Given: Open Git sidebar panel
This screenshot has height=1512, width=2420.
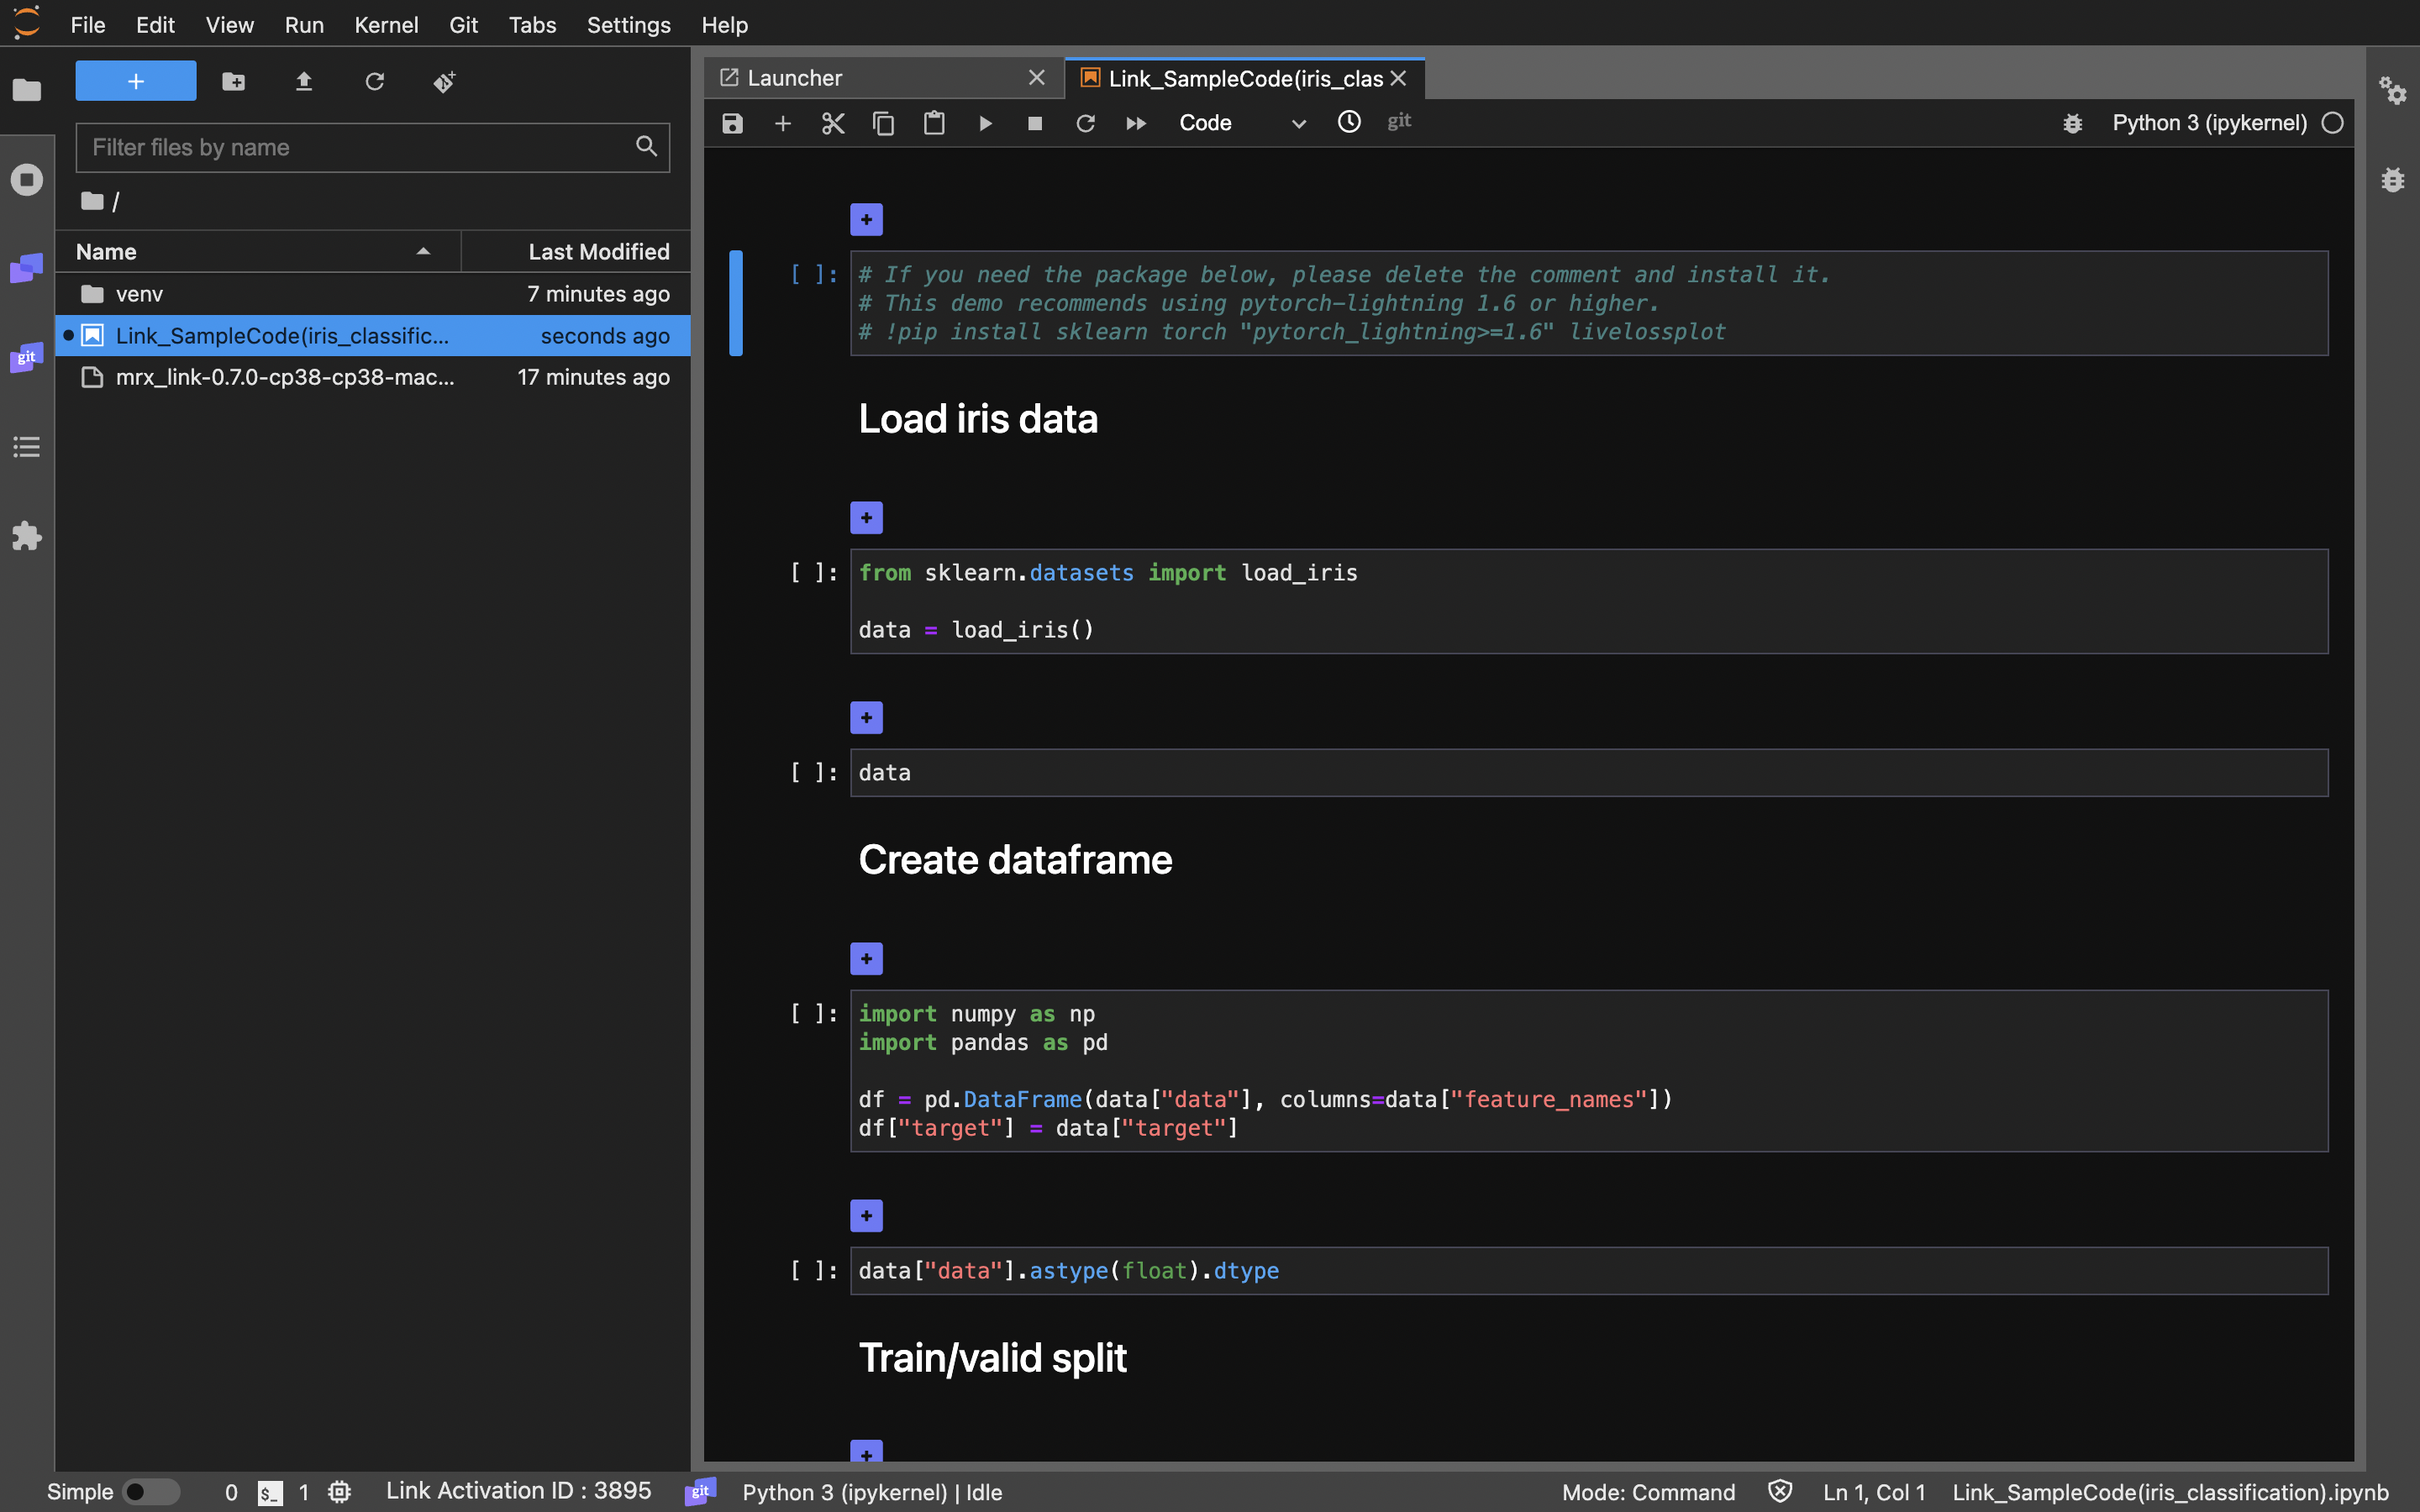Looking at the screenshot, I should [27, 357].
